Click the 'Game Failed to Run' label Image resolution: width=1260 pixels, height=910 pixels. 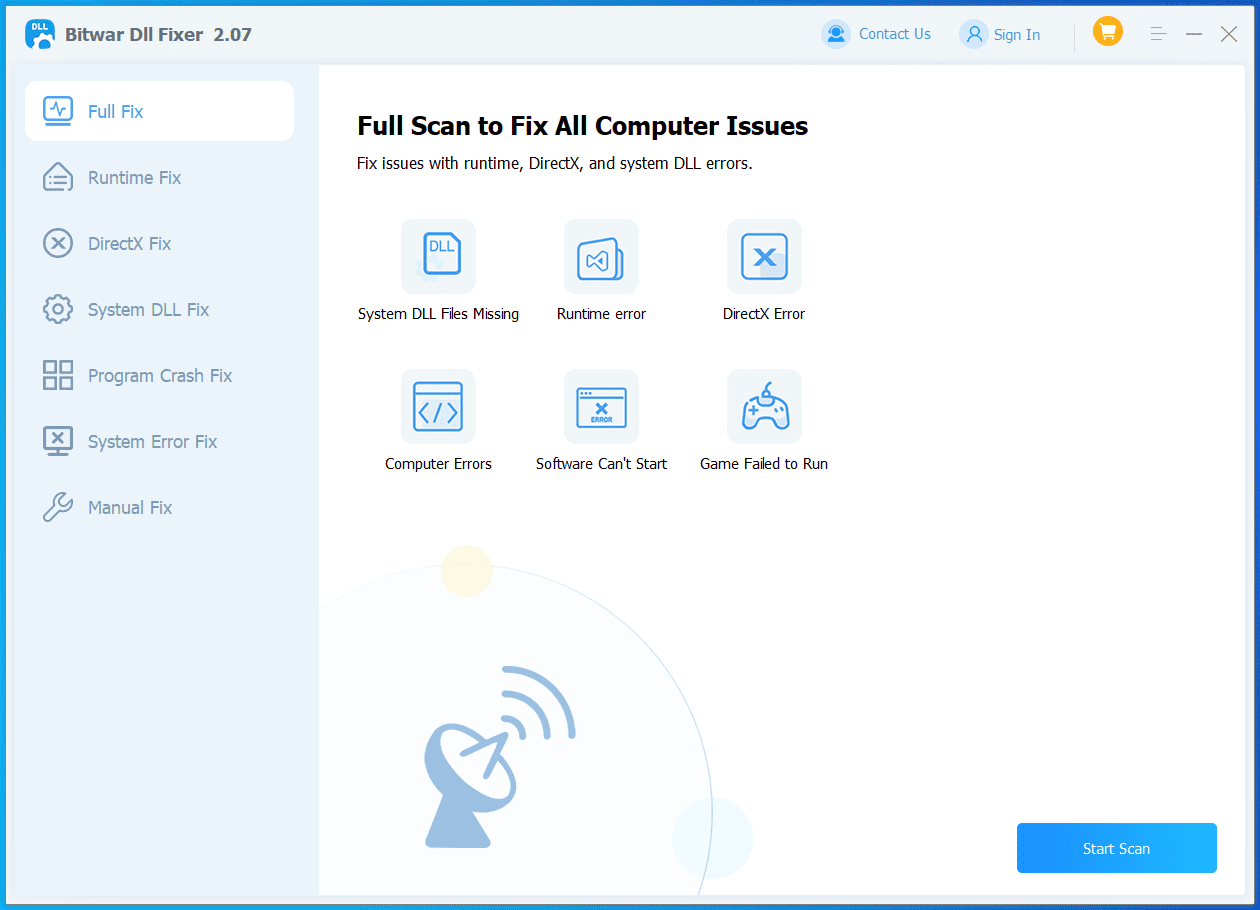[764, 464]
